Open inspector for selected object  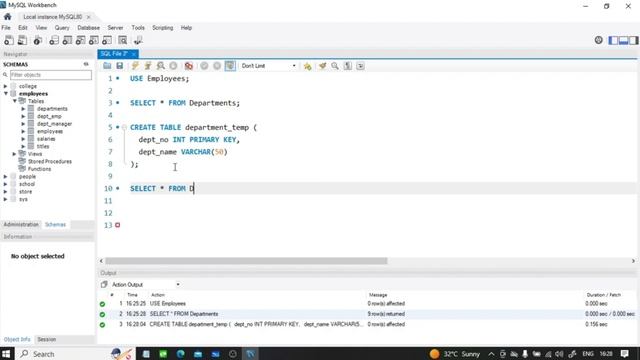click(x=38, y=40)
